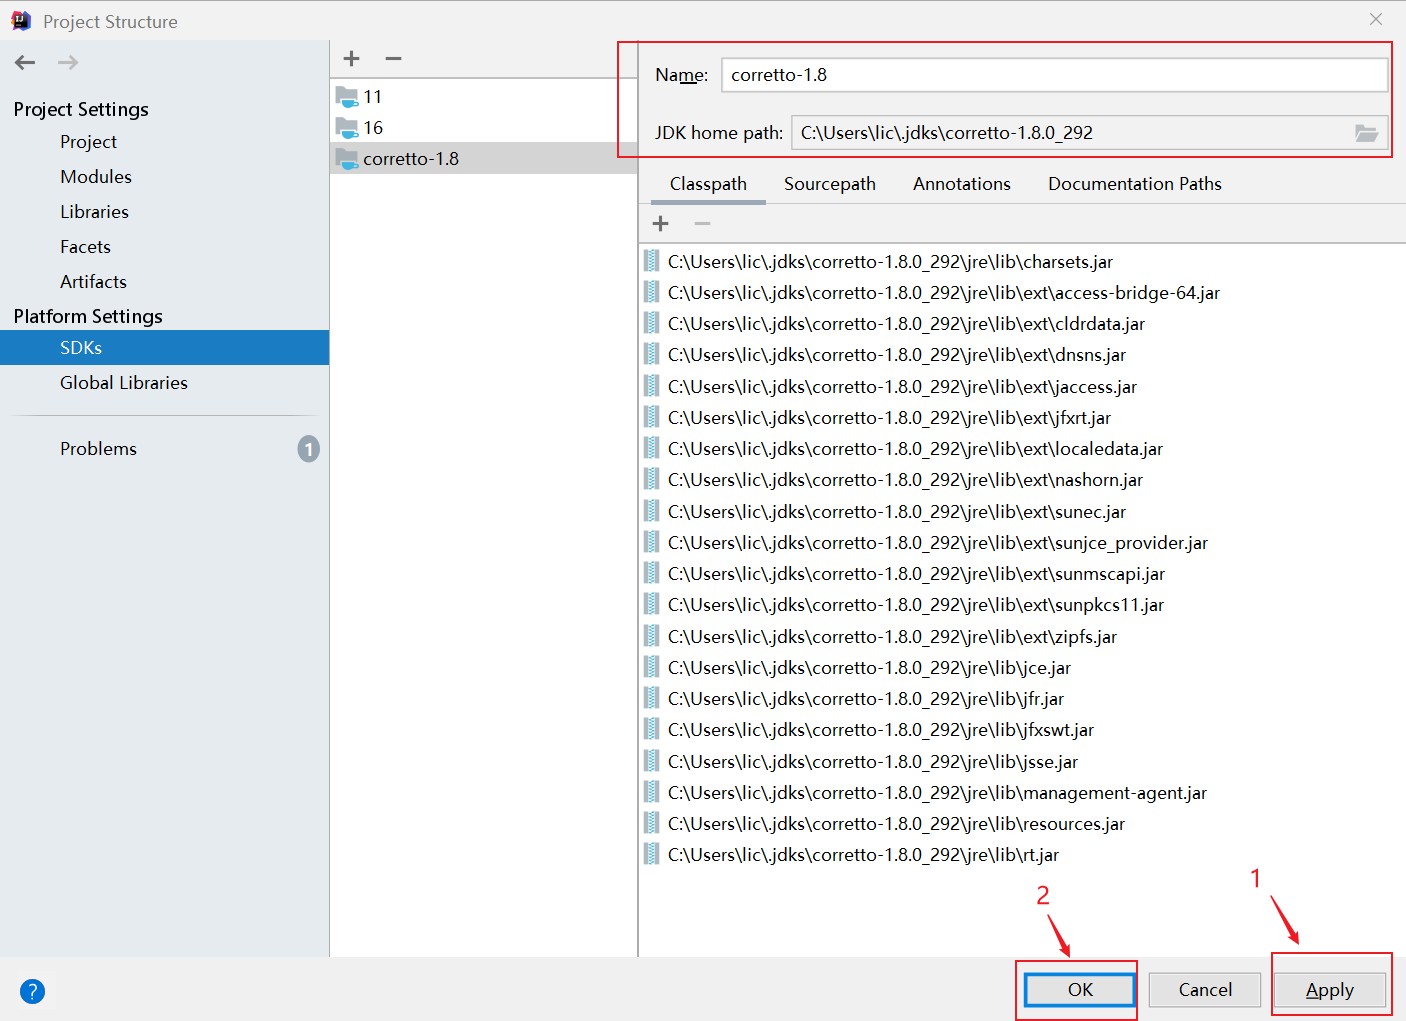Select SDK 16 in the list
Image resolution: width=1406 pixels, height=1021 pixels.
coord(483,128)
